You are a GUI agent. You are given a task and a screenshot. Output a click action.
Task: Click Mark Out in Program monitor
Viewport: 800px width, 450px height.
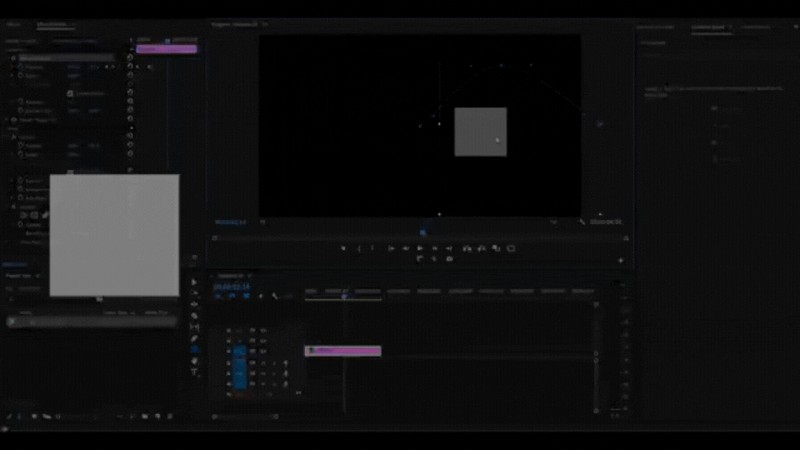(373, 248)
